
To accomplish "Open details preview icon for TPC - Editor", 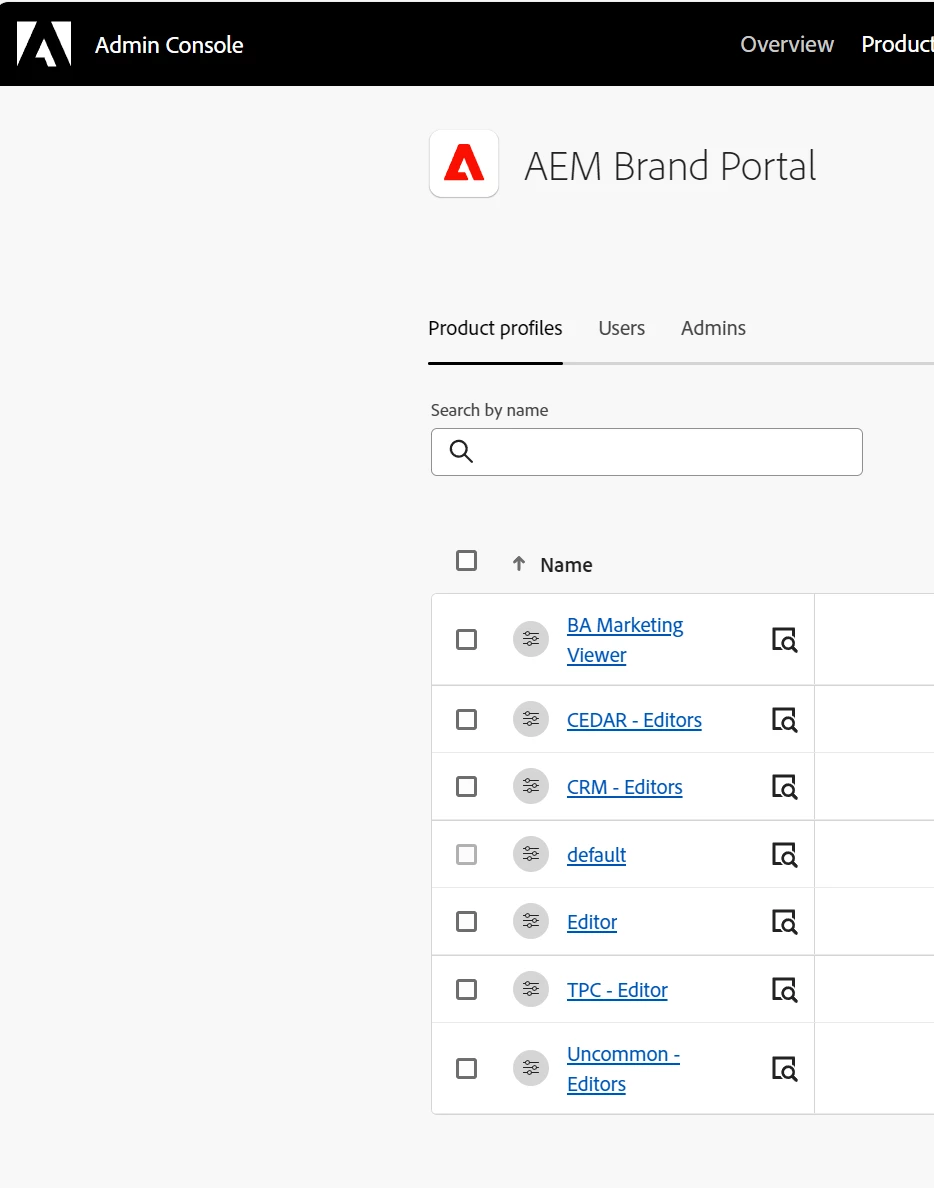I will pyautogui.click(x=784, y=989).
